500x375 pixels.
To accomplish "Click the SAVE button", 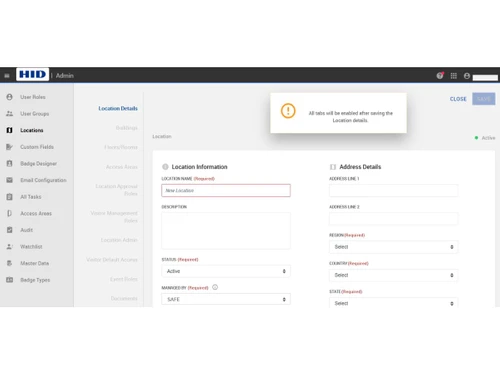I will tap(484, 99).
